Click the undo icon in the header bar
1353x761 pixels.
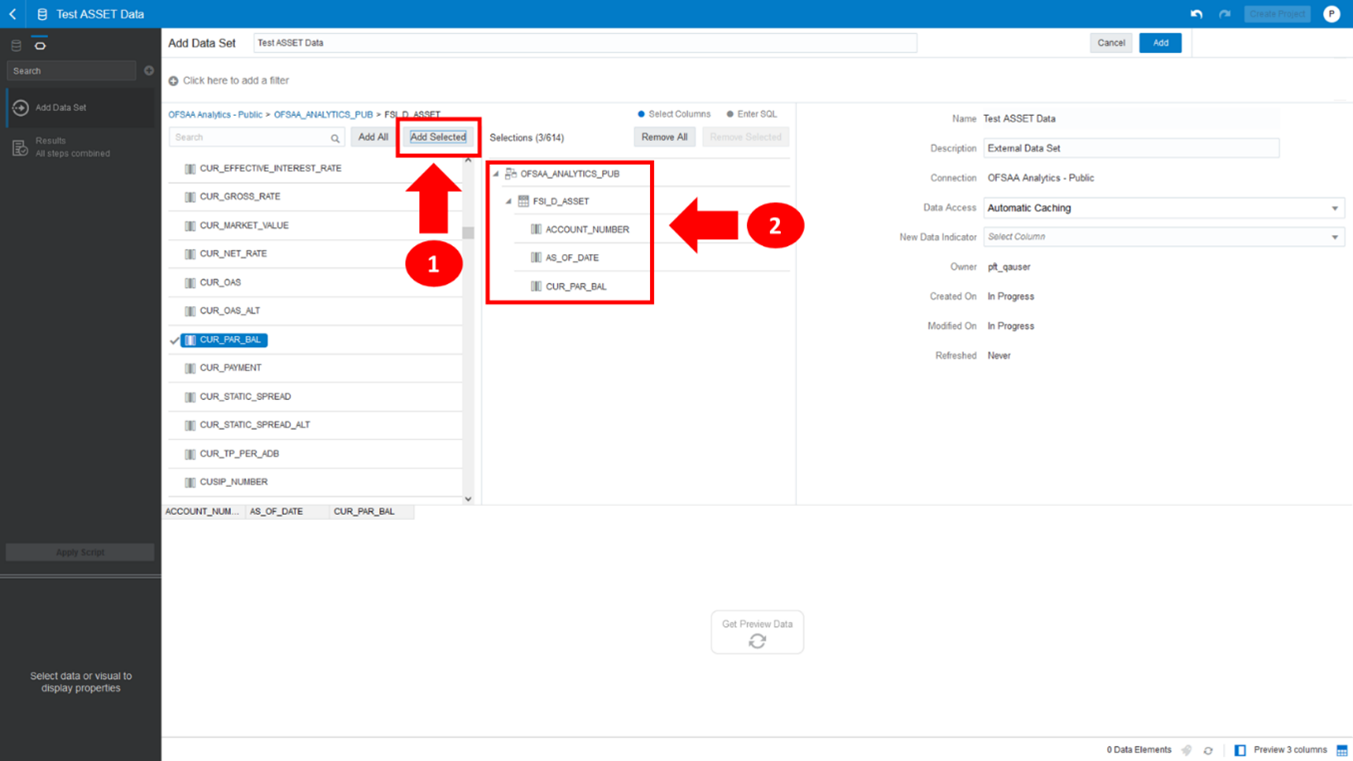point(1197,13)
